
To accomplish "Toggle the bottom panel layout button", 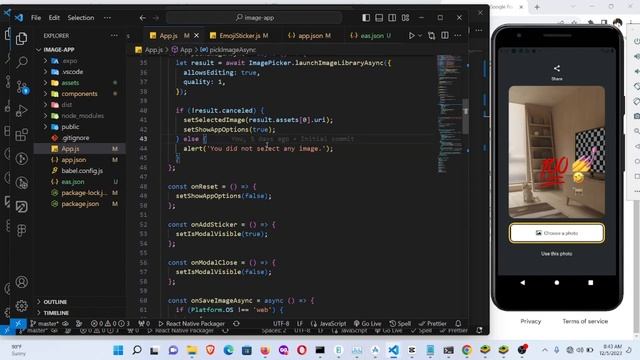I will (x=379, y=18).
